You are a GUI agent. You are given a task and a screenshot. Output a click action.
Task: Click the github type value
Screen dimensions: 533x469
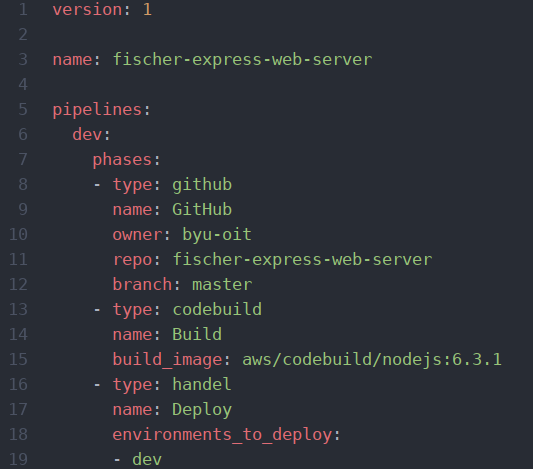point(202,185)
